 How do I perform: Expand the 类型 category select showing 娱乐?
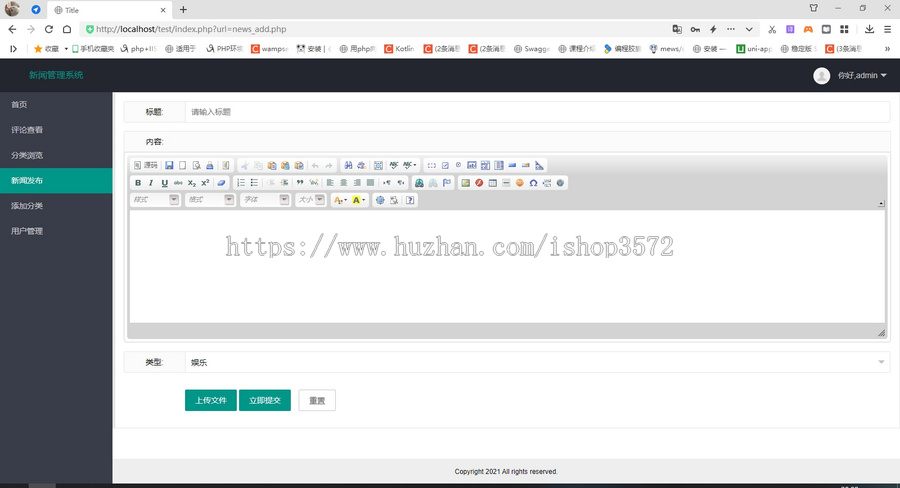537,362
